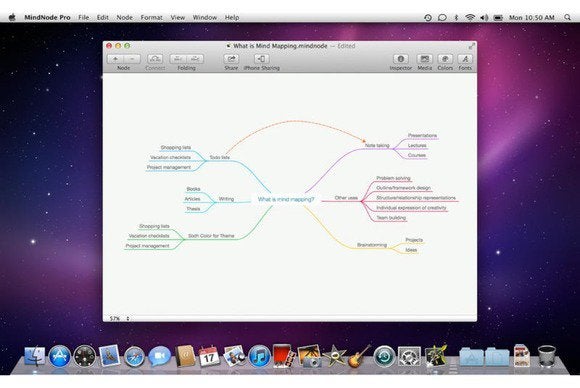Open the View menu
This screenshot has height=388, width=580.
pyautogui.click(x=178, y=17)
